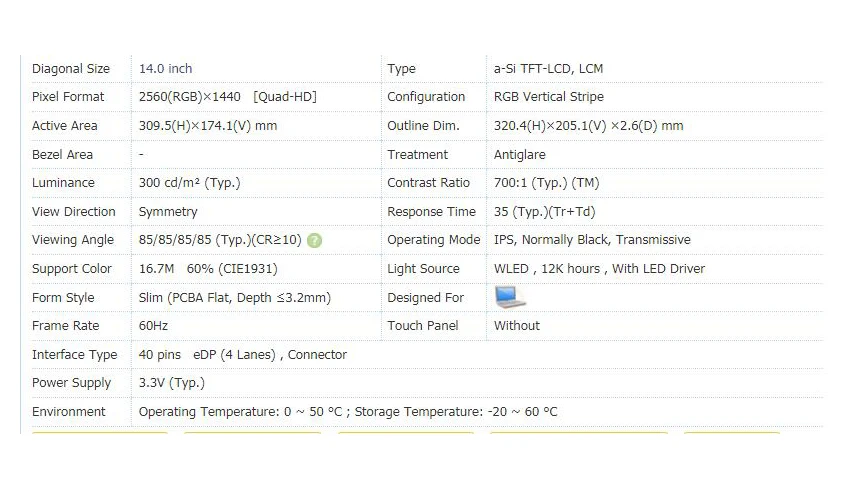Select the 'a-Si TFT-LCD, LCM' type value

tap(548, 69)
